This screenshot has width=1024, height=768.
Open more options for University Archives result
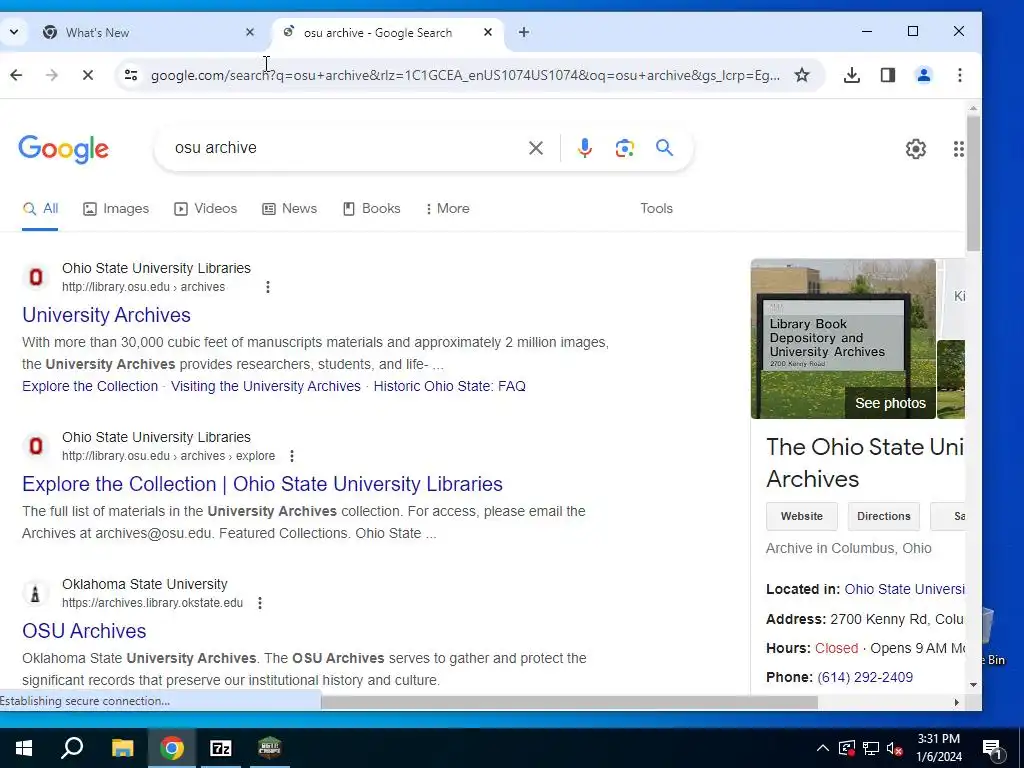click(x=268, y=287)
